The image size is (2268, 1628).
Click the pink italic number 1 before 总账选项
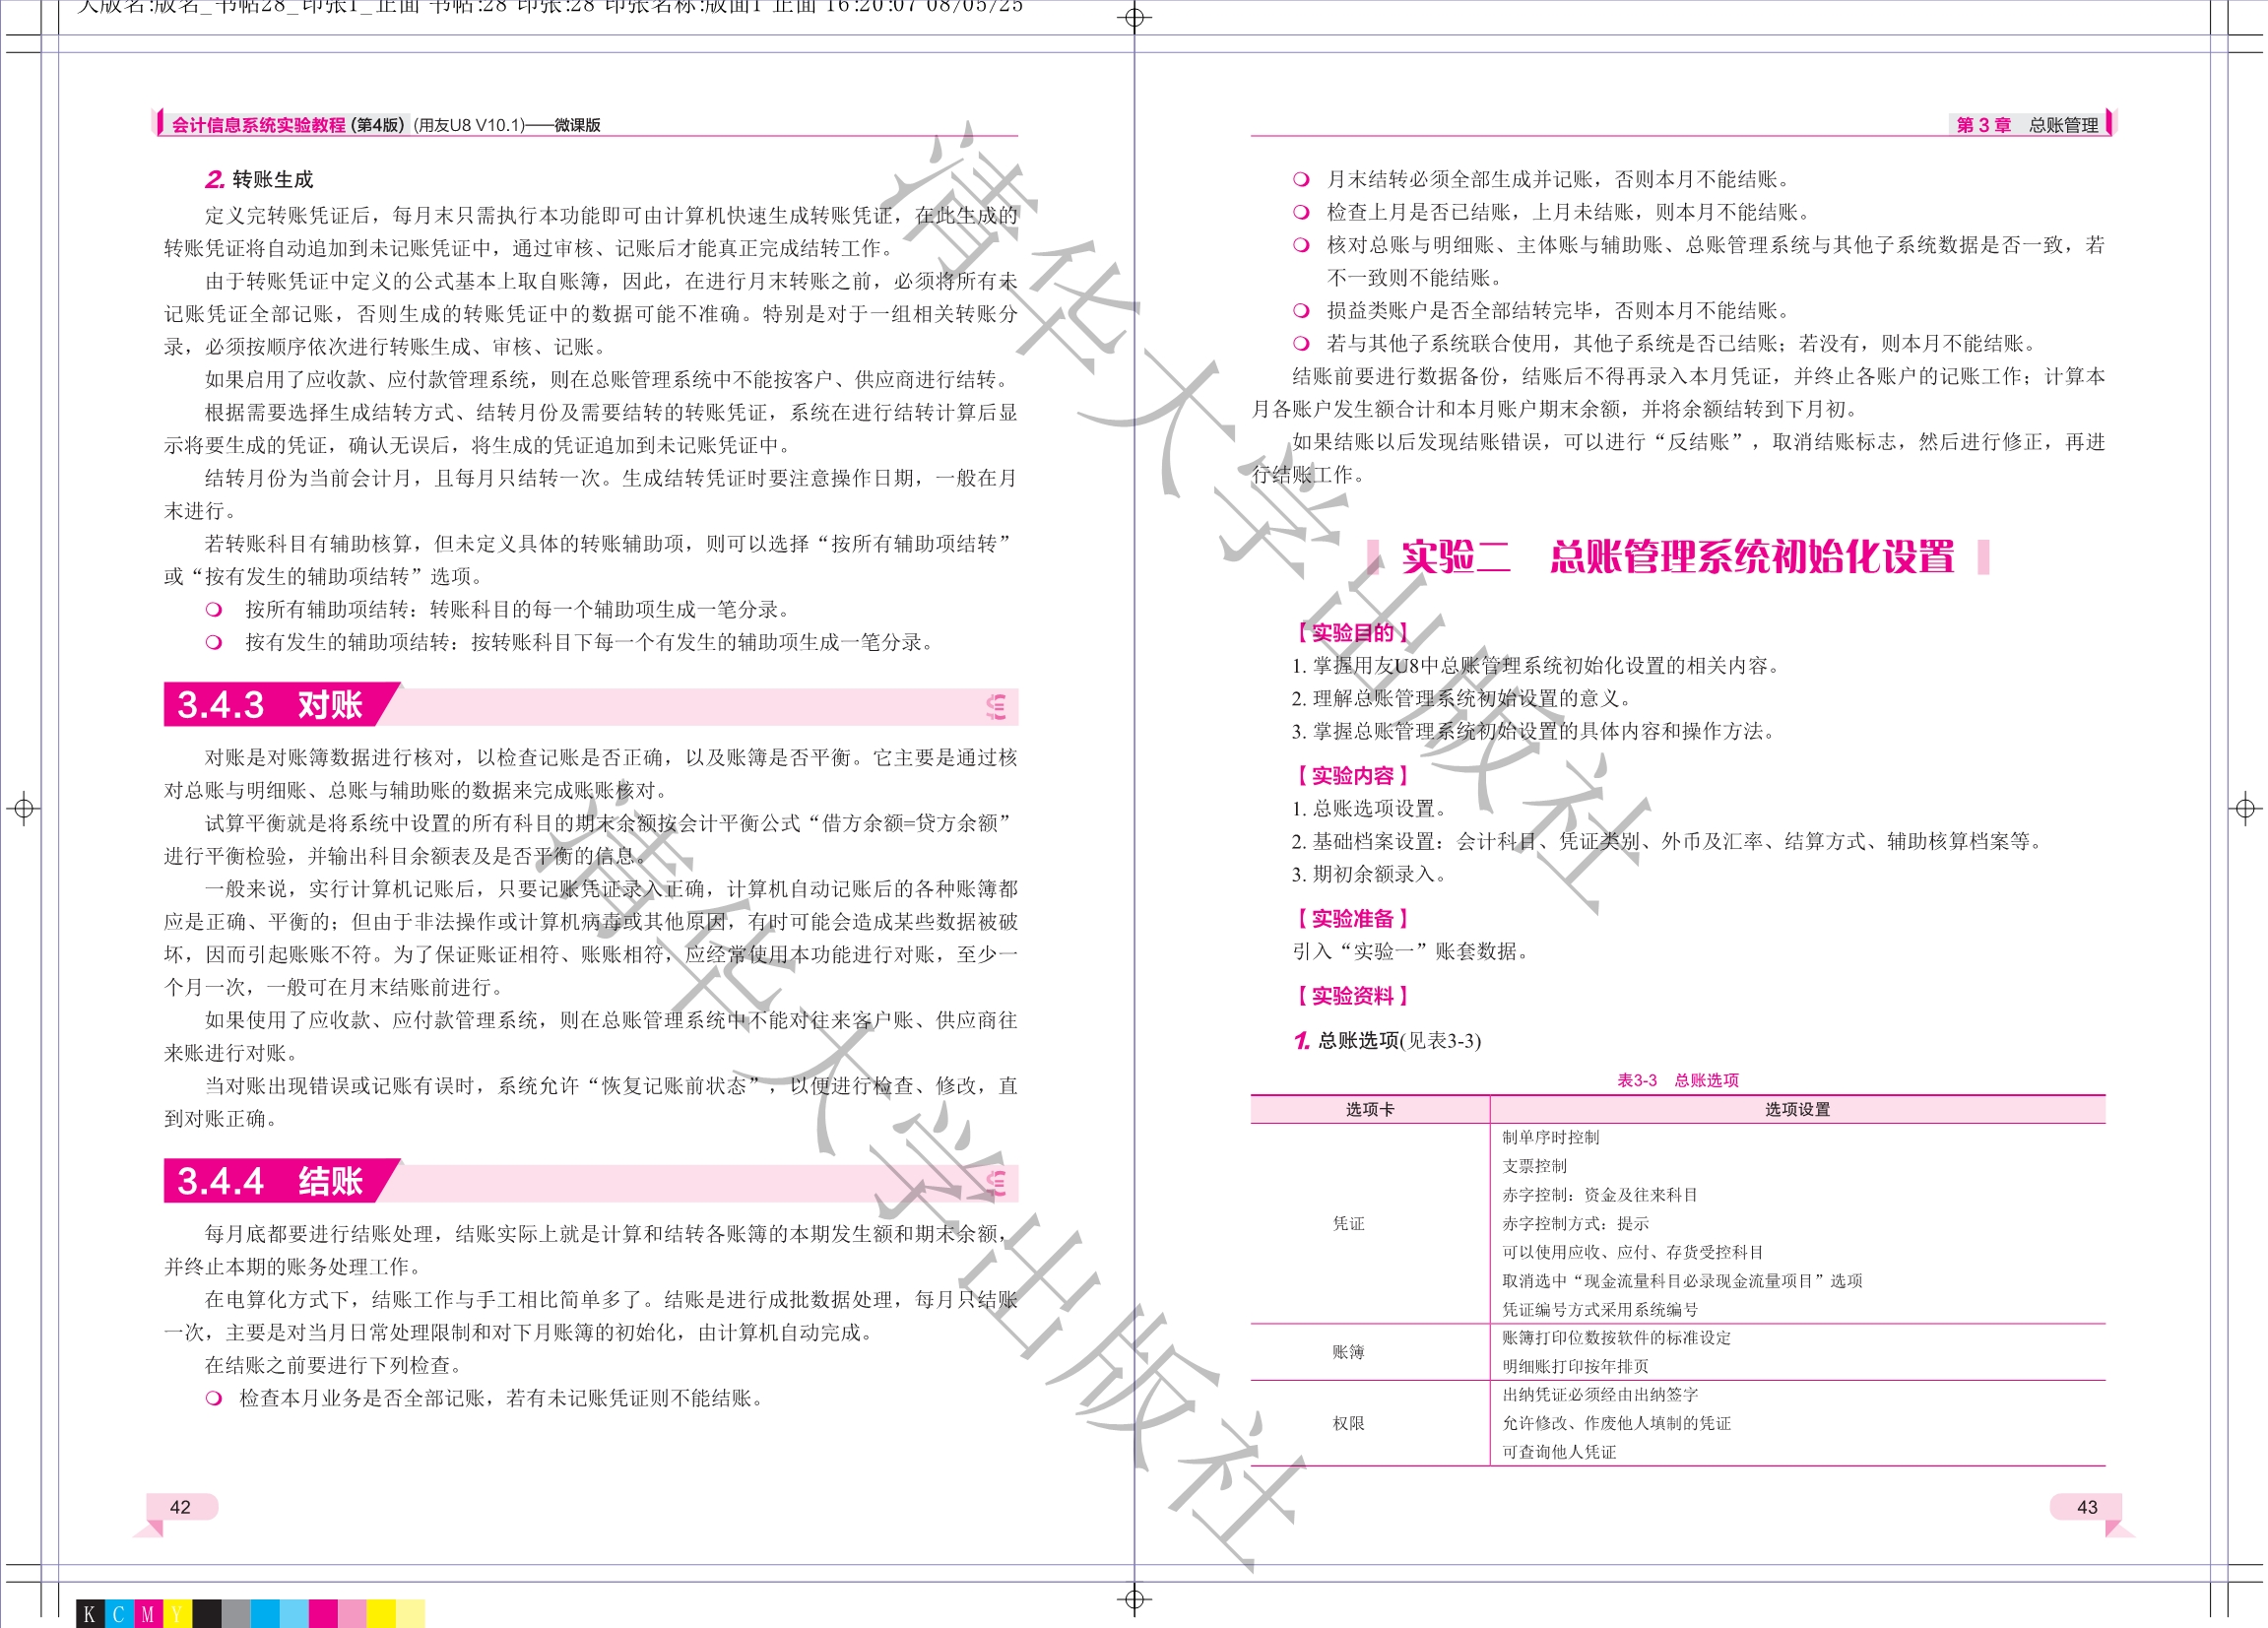coord(1301,1041)
